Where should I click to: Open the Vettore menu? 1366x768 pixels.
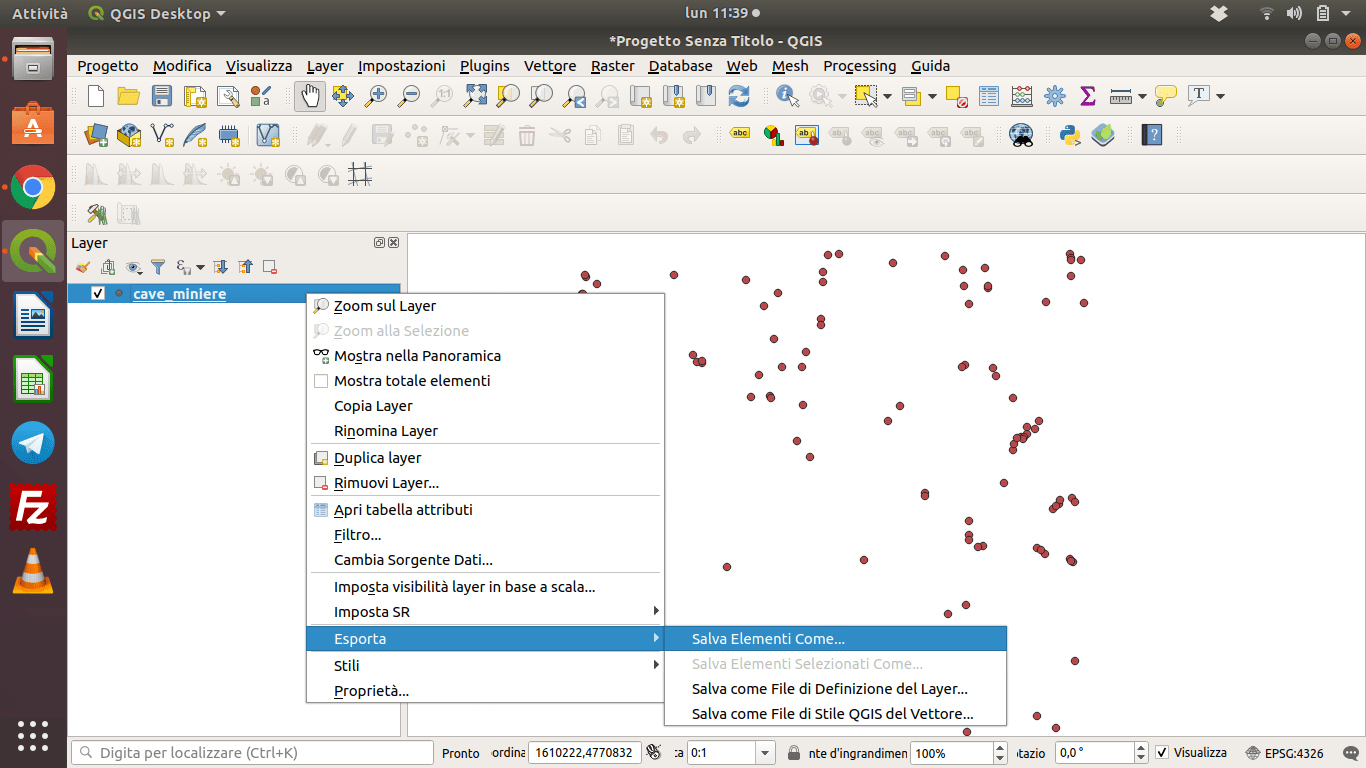(x=550, y=66)
